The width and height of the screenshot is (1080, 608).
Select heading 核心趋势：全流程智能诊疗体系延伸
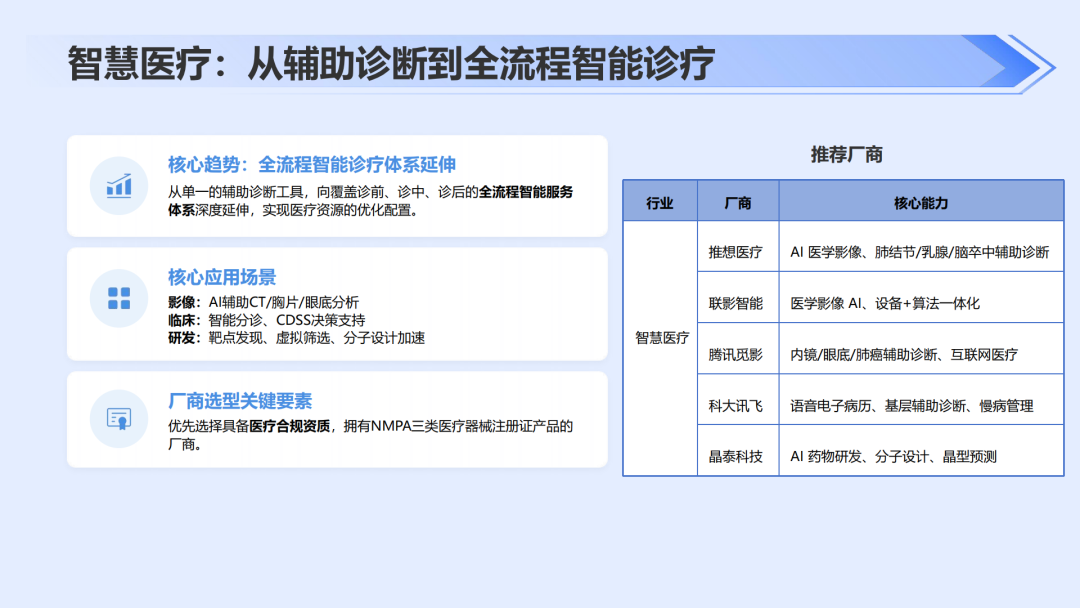click(x=311, y=165)
